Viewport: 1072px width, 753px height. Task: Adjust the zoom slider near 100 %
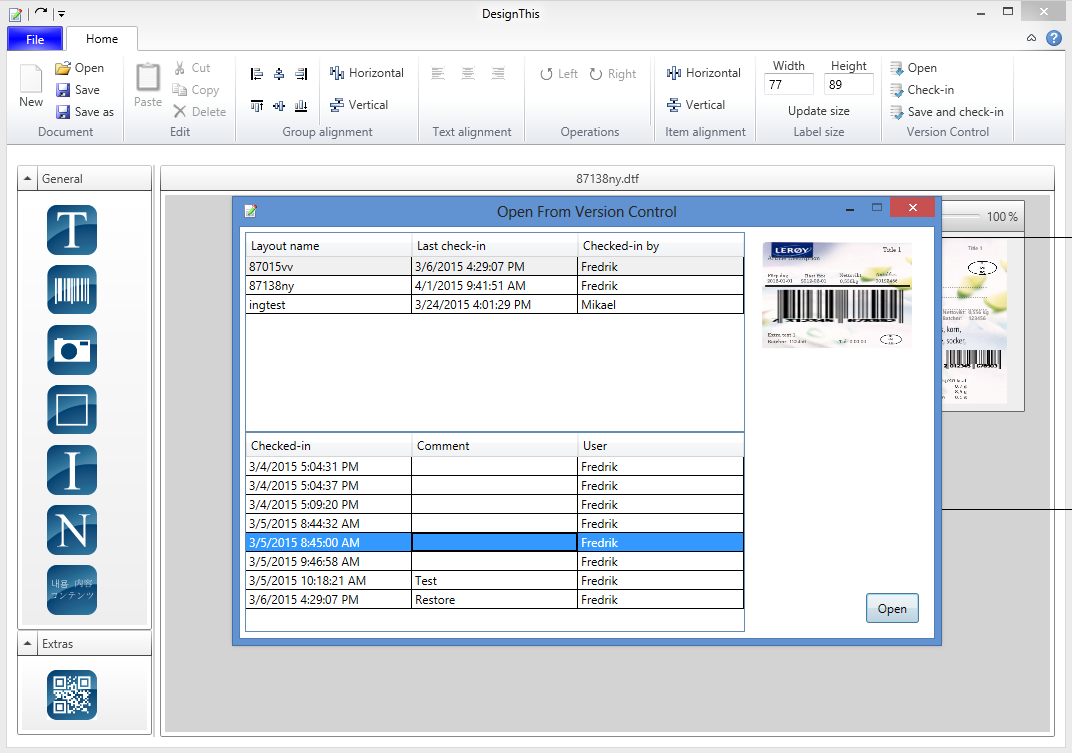click(960, 216)
